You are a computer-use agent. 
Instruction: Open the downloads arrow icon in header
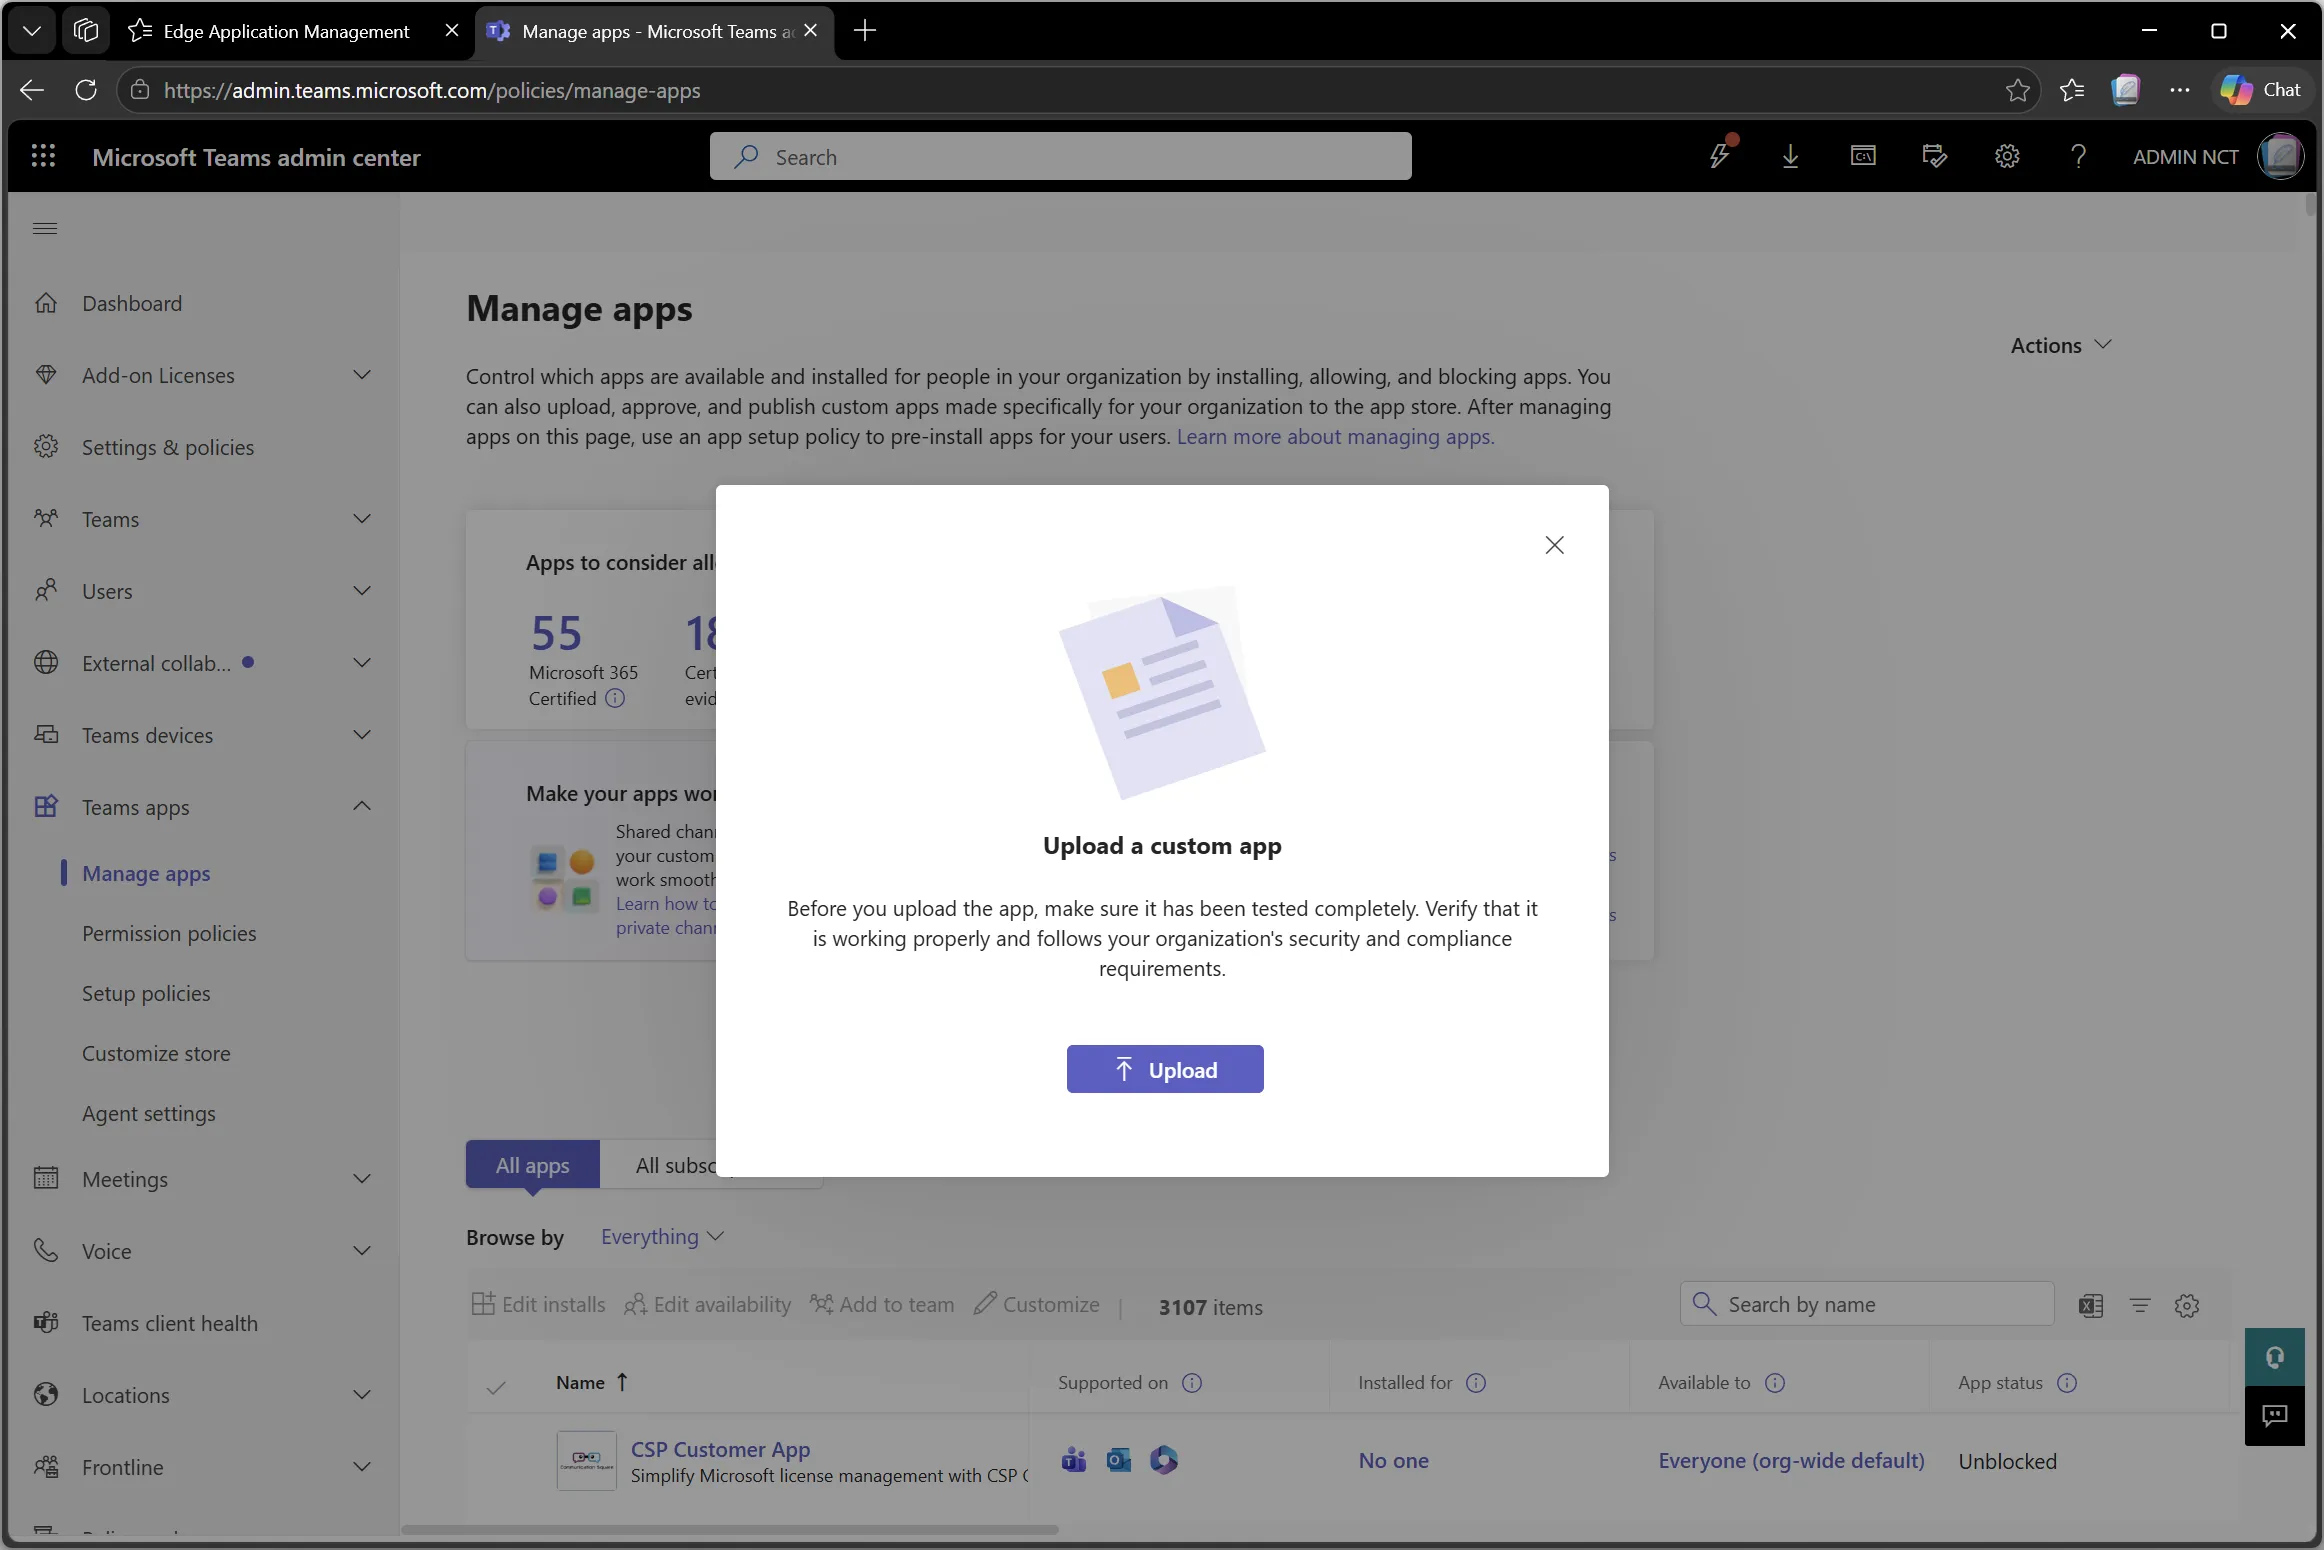pyautogui.click(x=1790, y=156)
